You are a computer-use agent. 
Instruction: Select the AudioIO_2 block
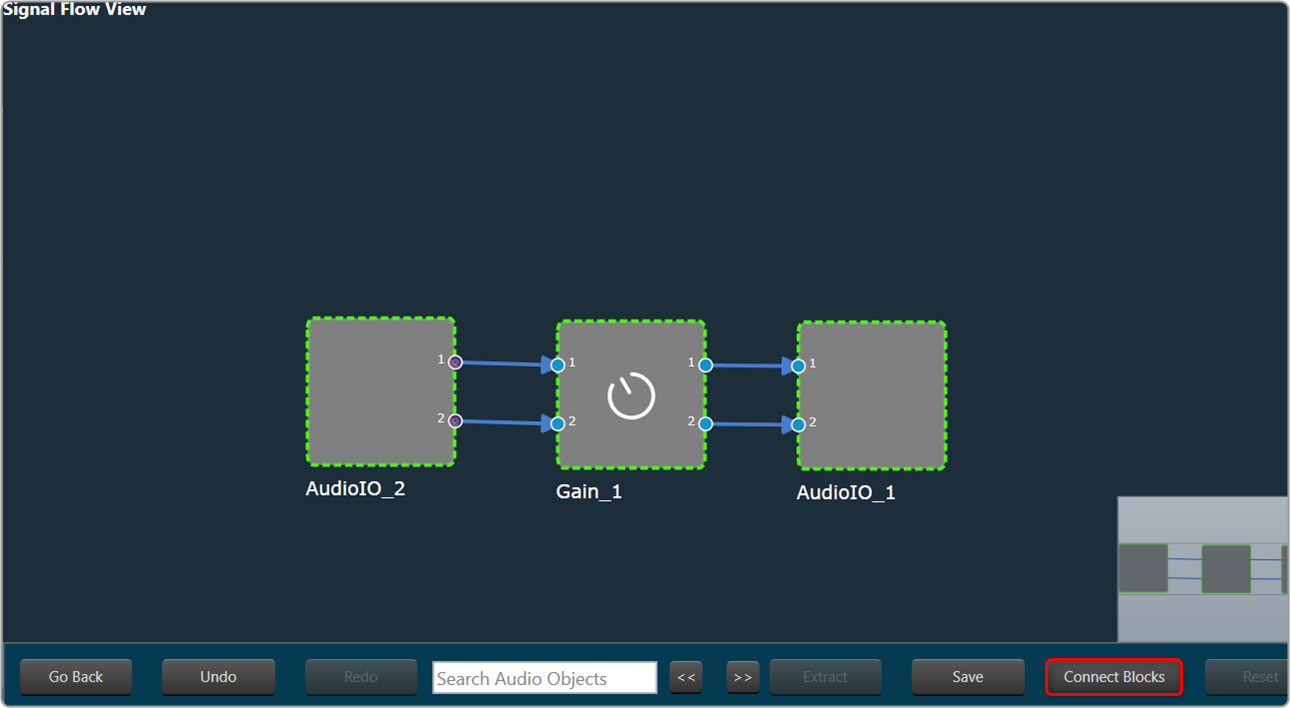pos(381,392)
